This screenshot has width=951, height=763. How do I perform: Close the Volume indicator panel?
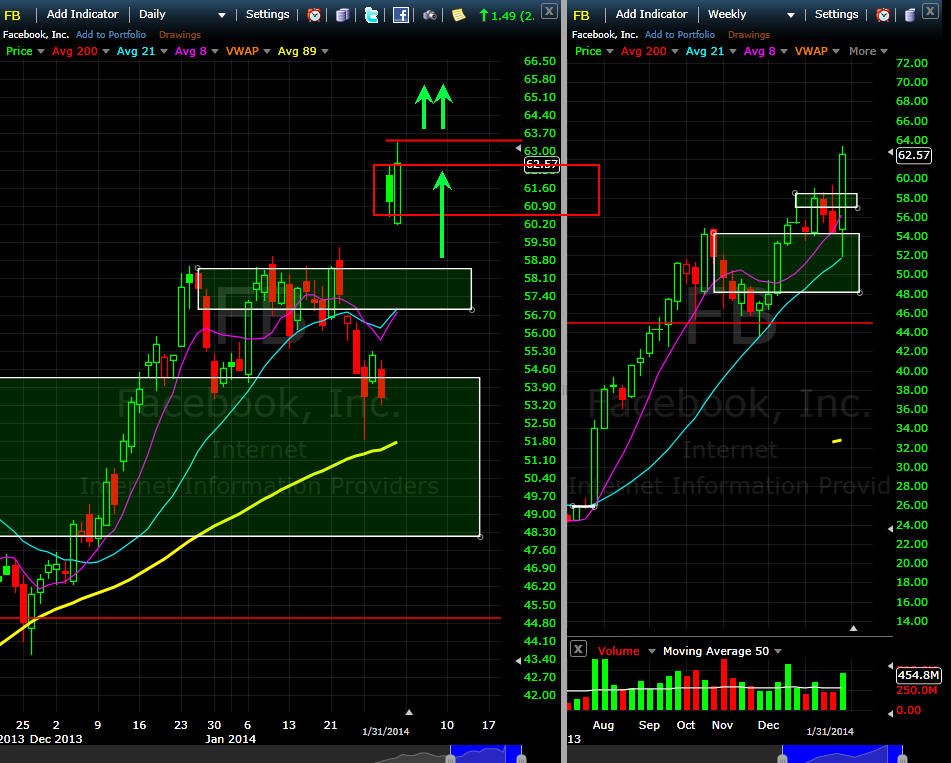pos(578,649)
